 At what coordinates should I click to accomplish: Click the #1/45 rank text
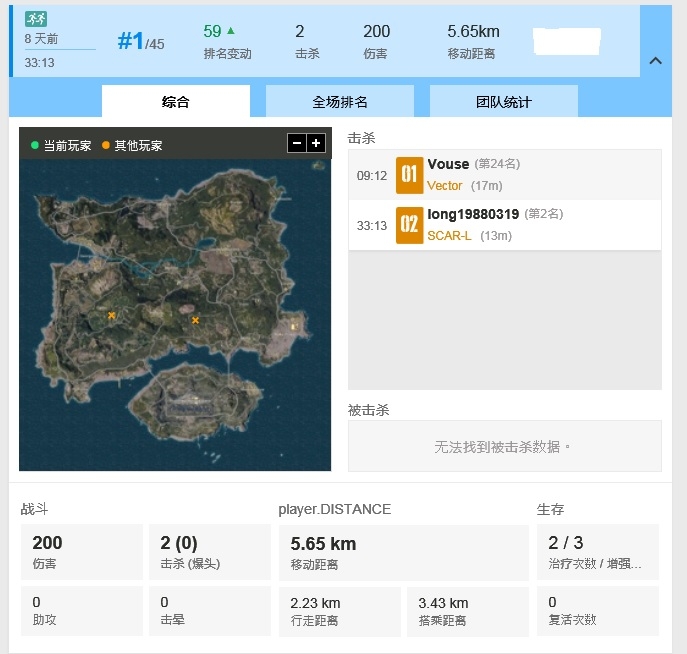(x=141, y=42)
